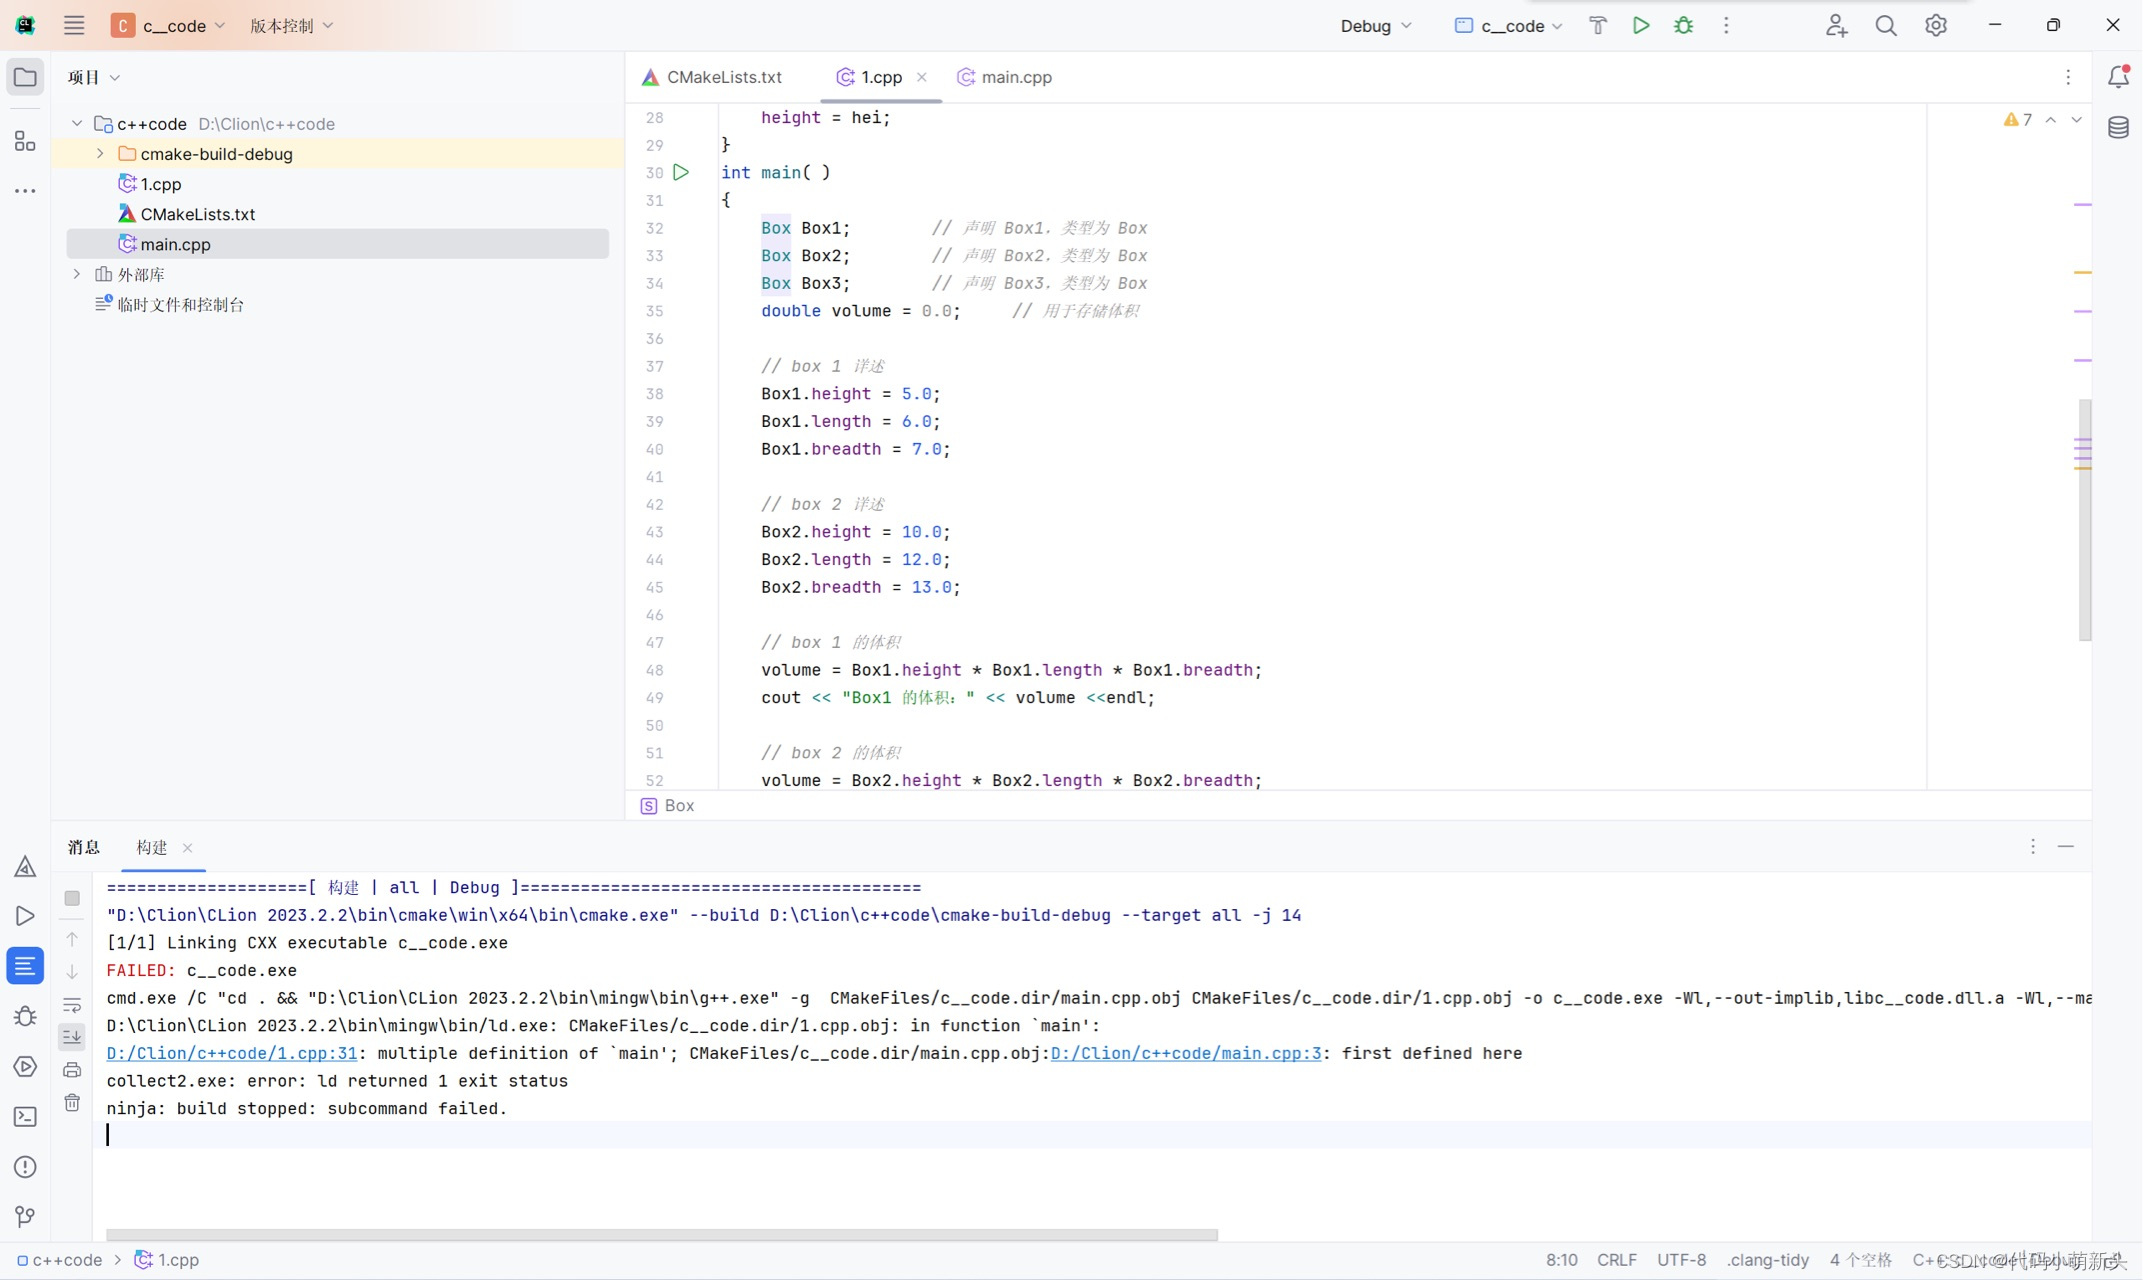Click the 7 warnings indicator
The width and height of the screenshot is (2143, 1280).
2018,120
